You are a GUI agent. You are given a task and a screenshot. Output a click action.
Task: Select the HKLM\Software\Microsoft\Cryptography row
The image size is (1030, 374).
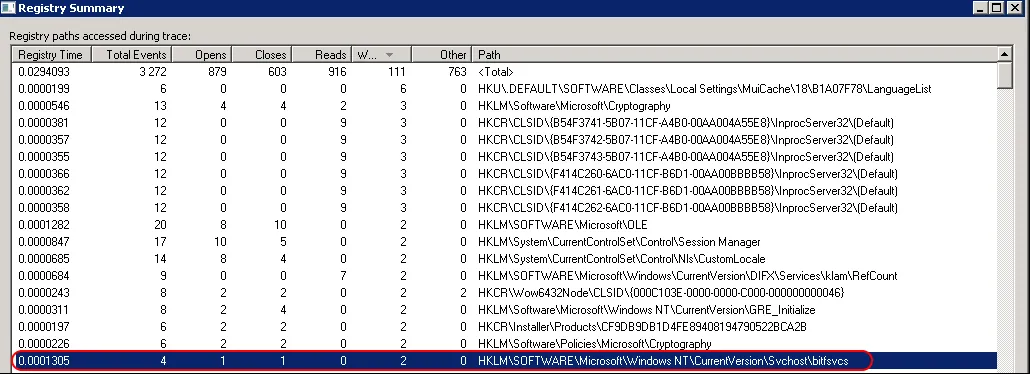[504, 106]
